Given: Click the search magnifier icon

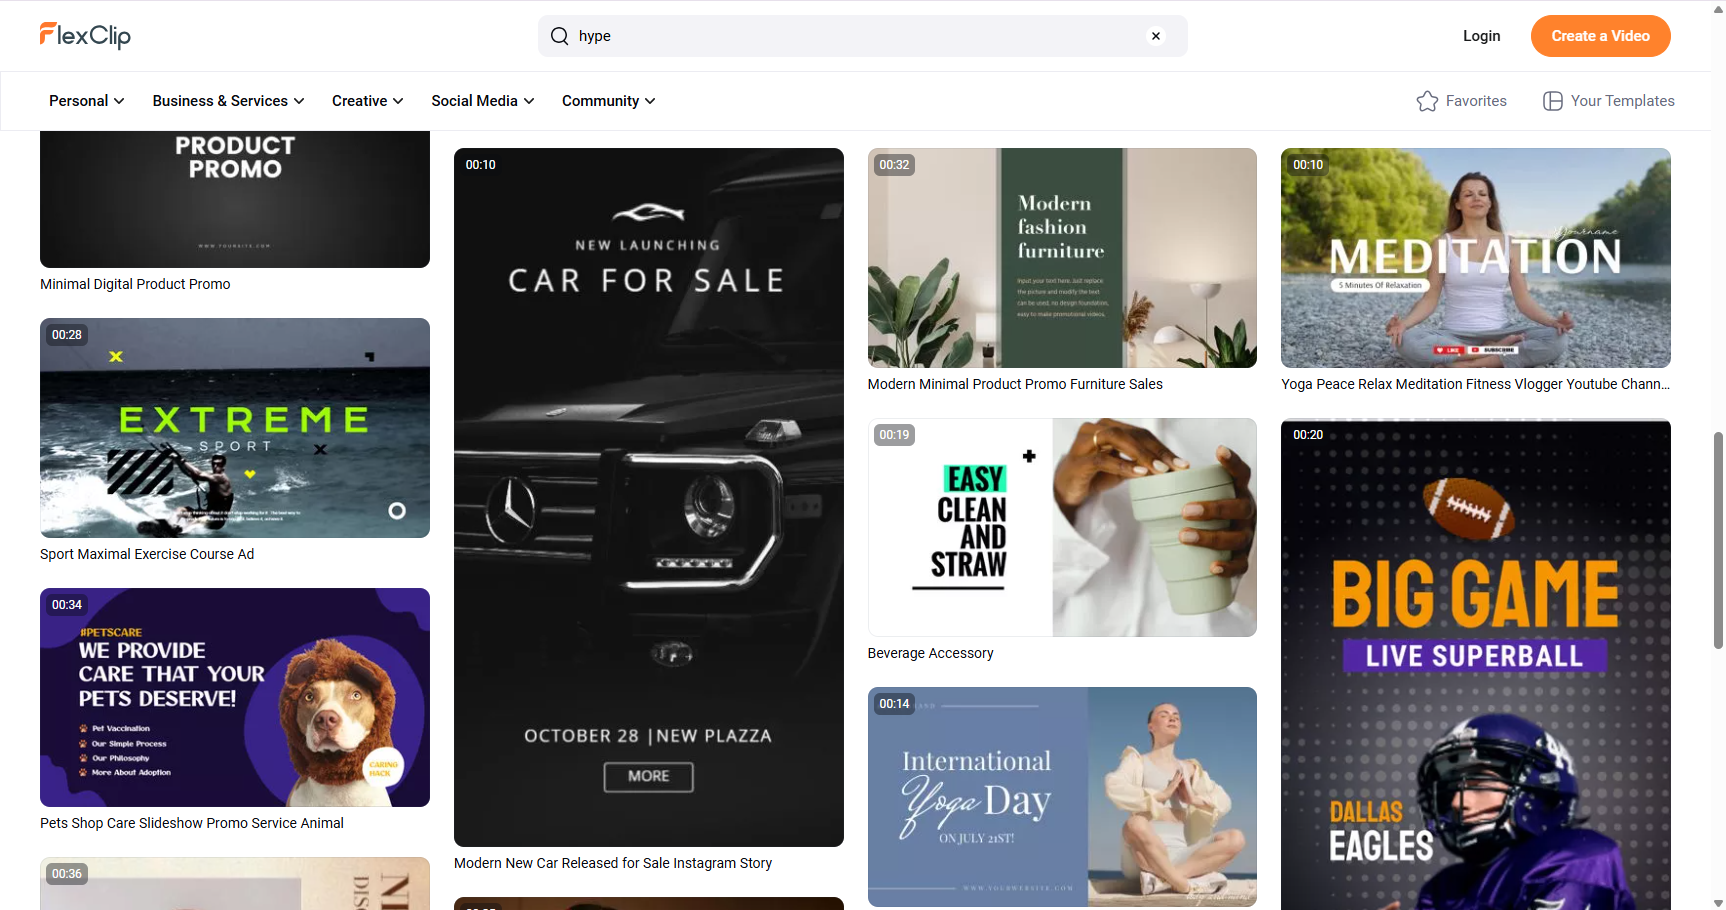Looking at the screenshot, I should coord(559,36).
